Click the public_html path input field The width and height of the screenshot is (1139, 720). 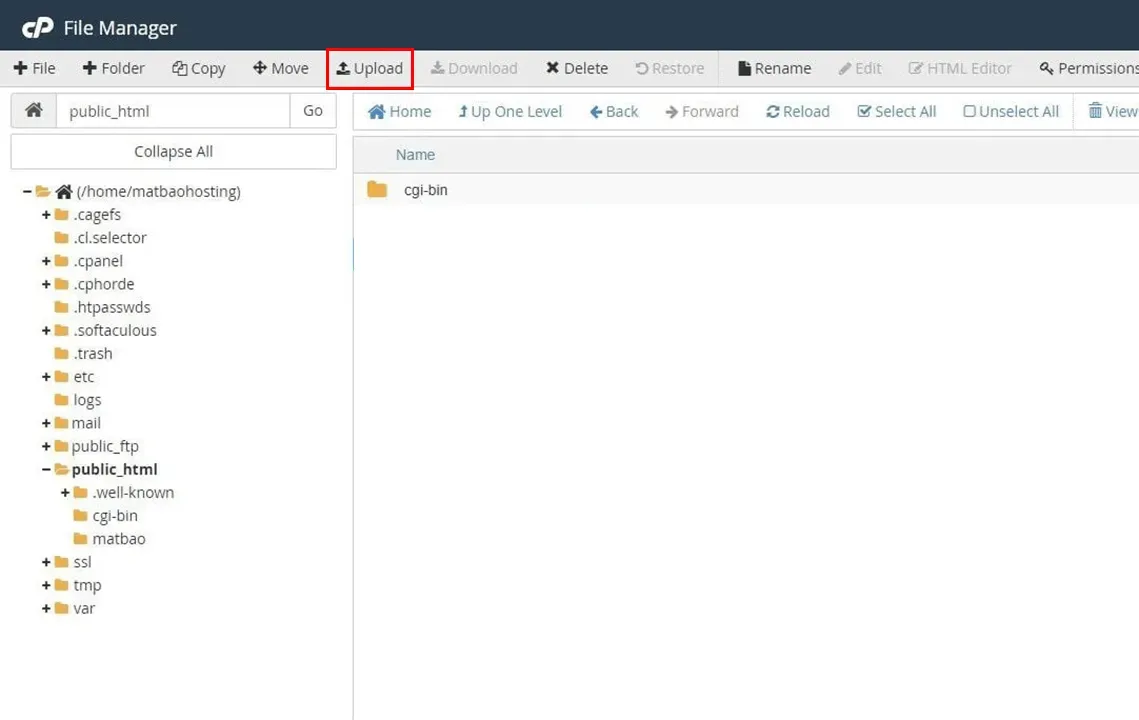173,110
